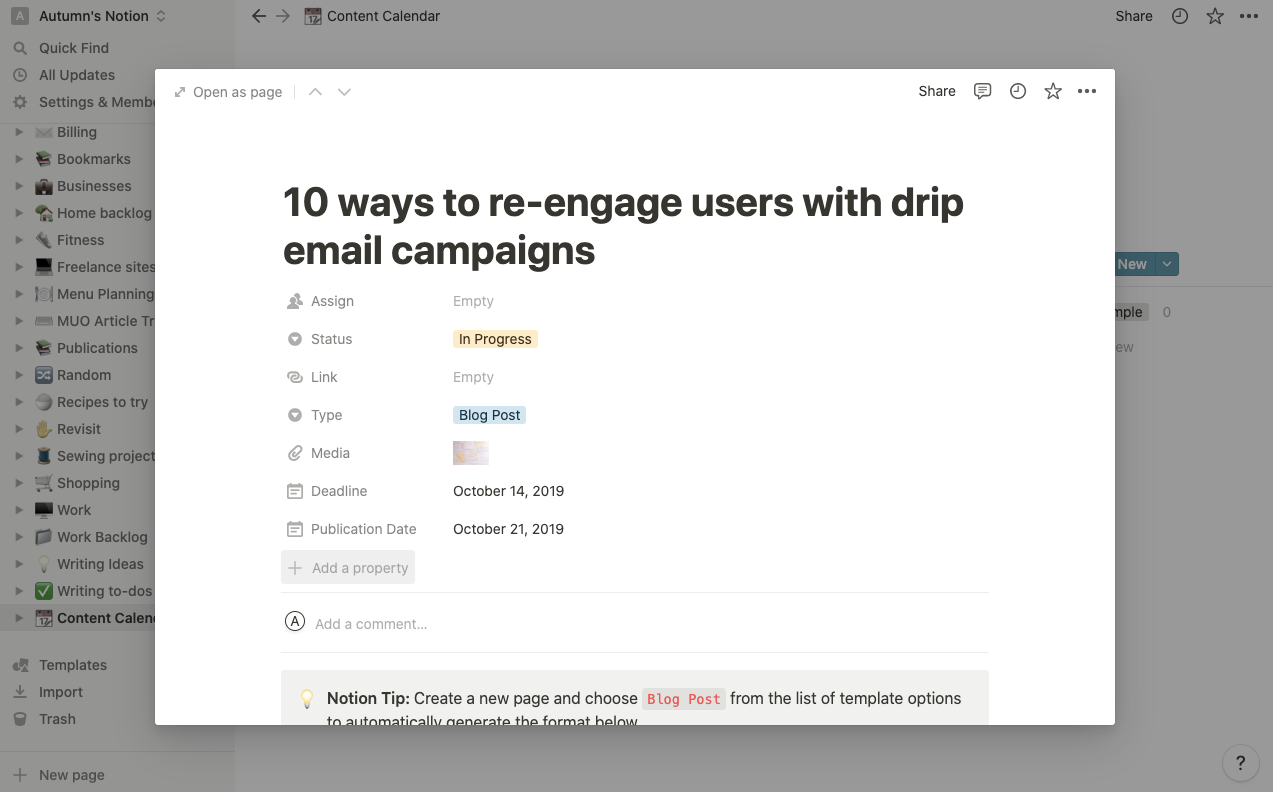Image resolution: width=1273 pixels, height=792 pixels.
Task: Expand the Shopping page toggle
Action: tap(18, 483)
